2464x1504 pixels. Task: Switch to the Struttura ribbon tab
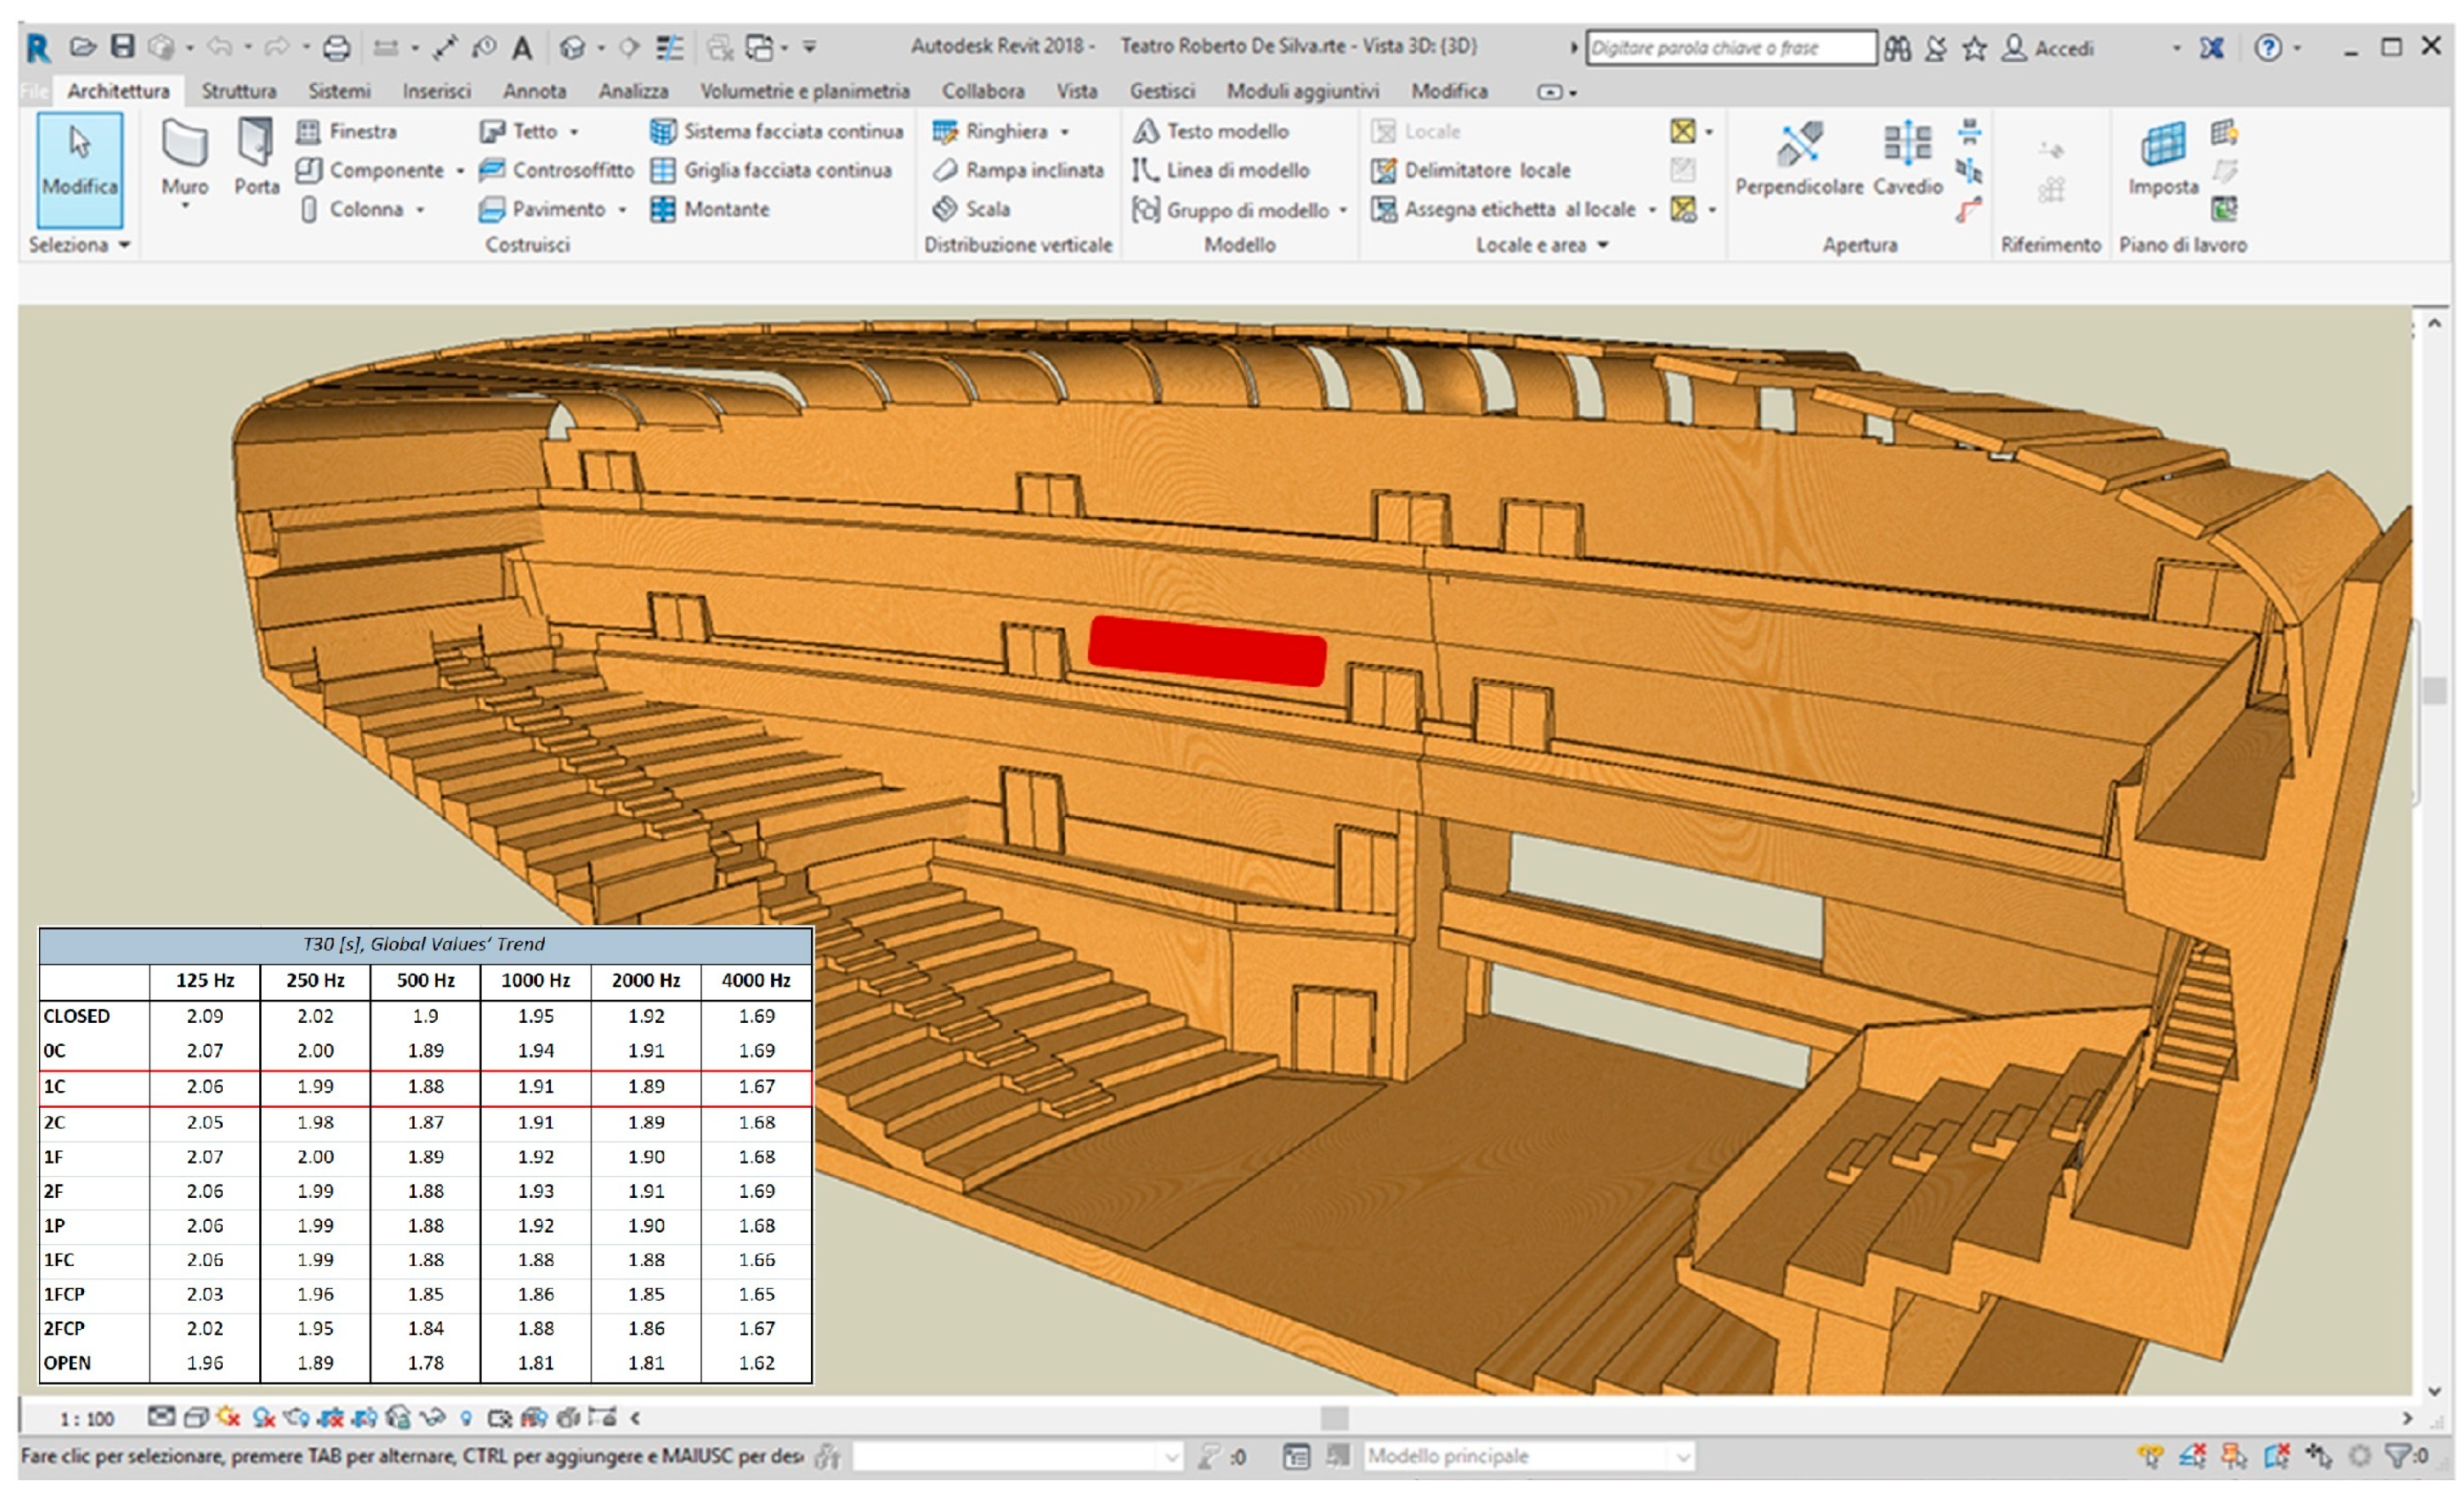(x=238, y=91)
